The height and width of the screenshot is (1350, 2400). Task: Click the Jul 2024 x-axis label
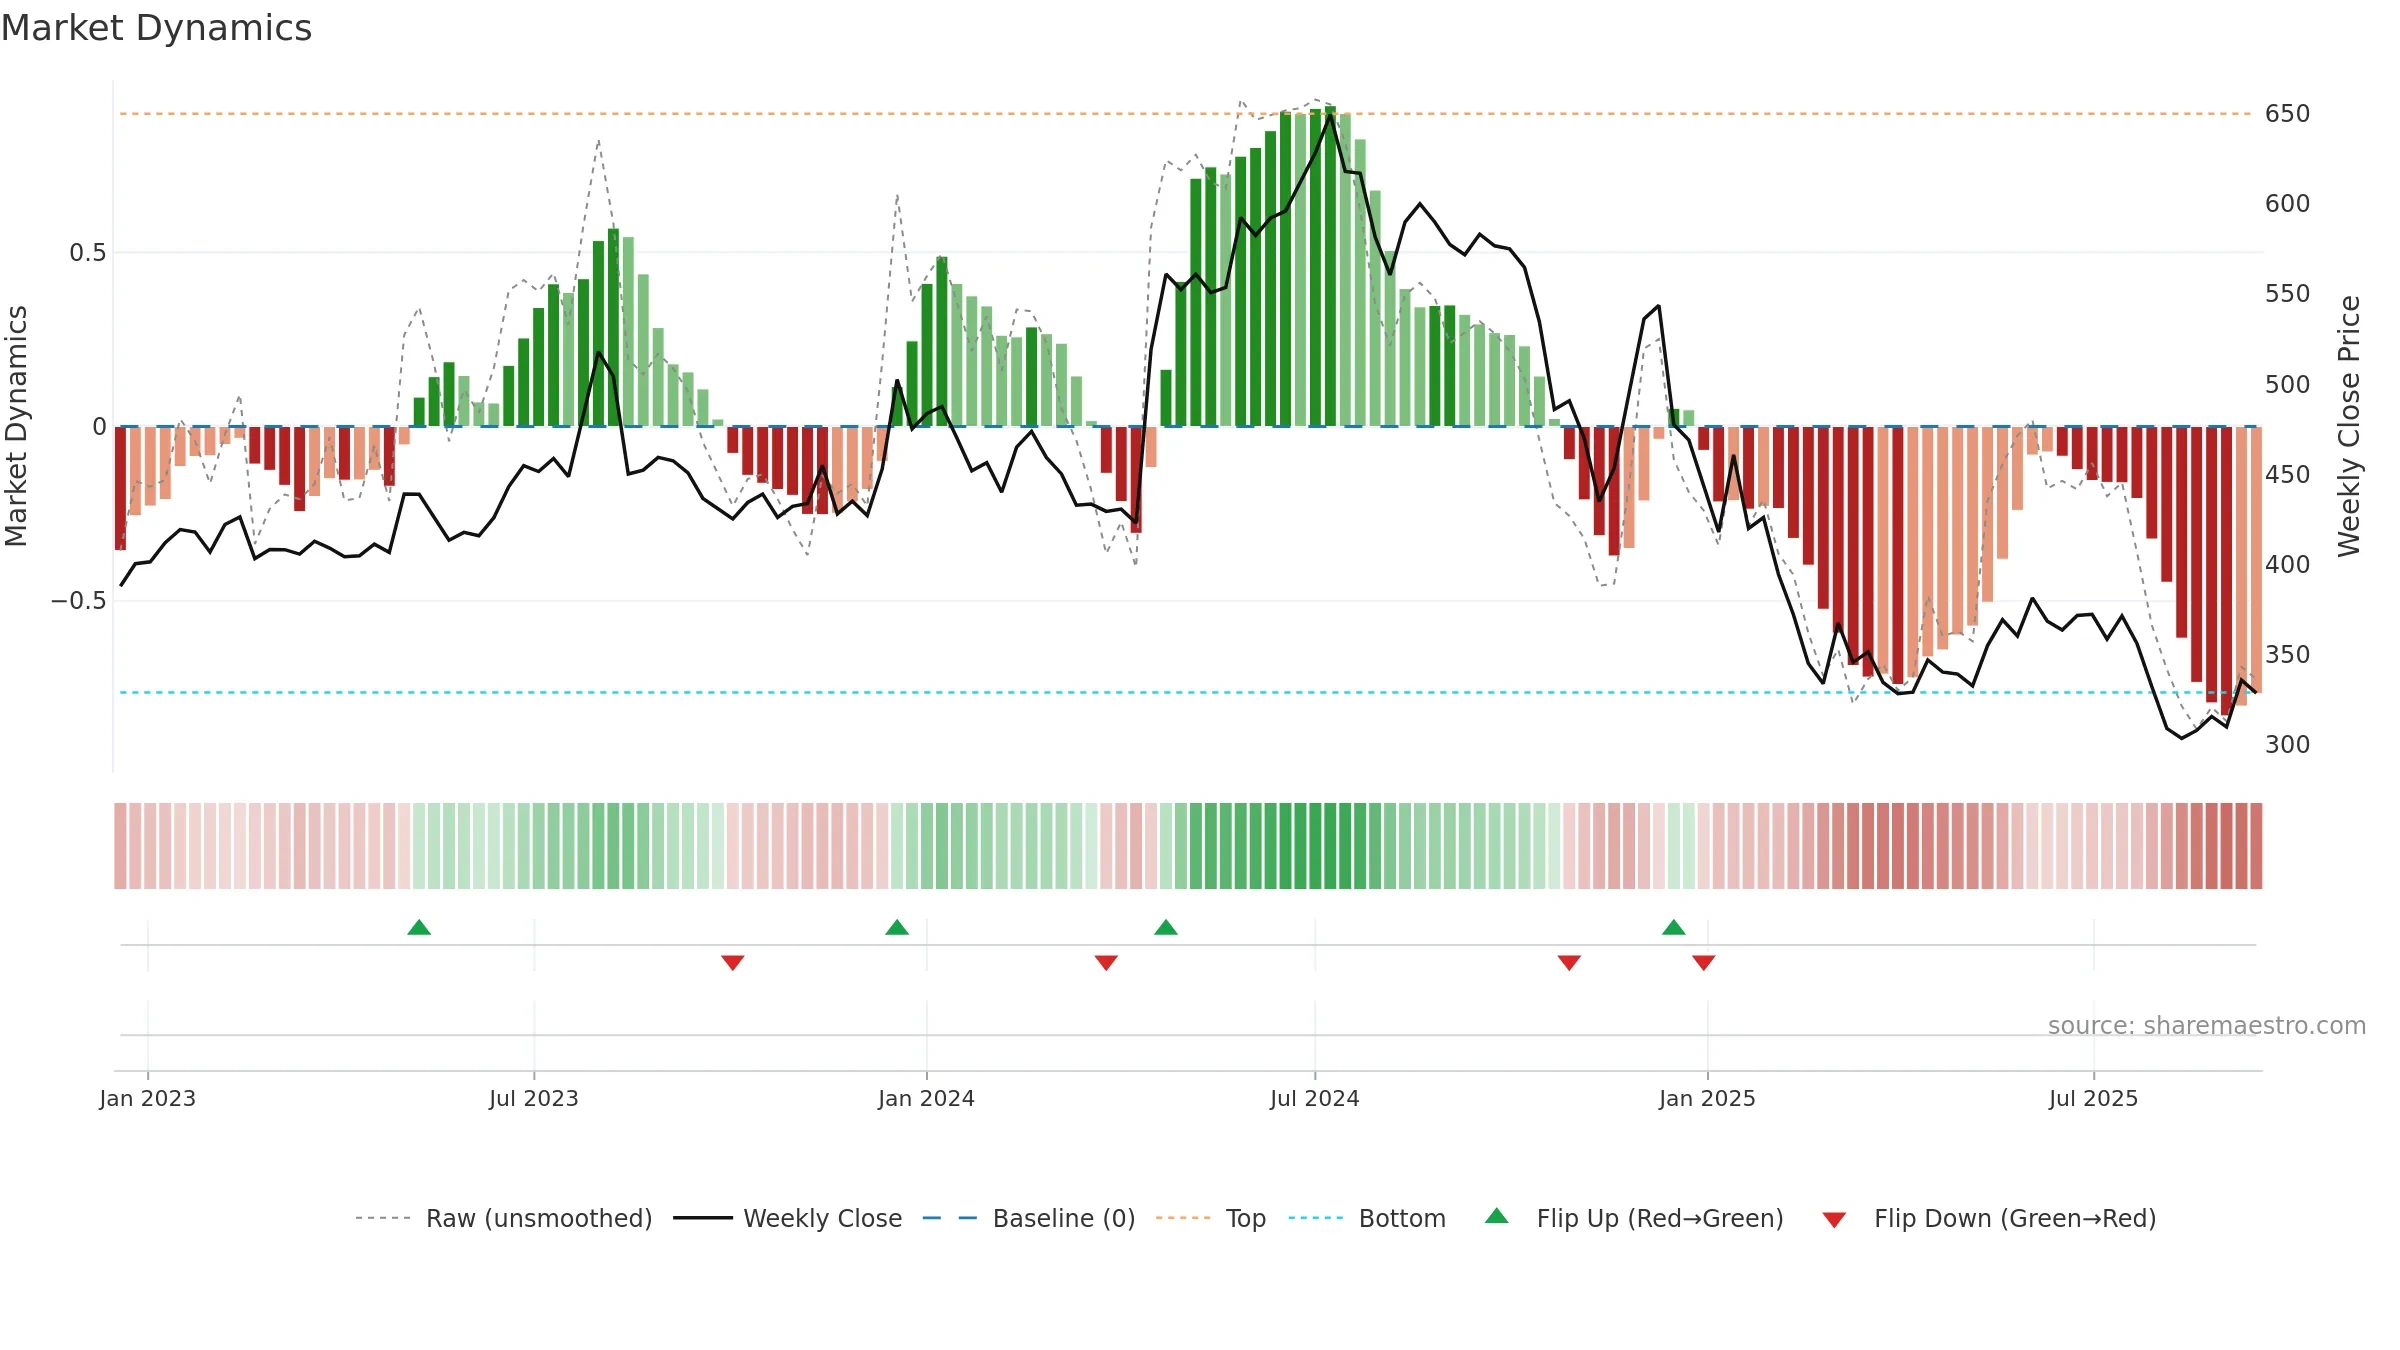coord(1315,1098)
